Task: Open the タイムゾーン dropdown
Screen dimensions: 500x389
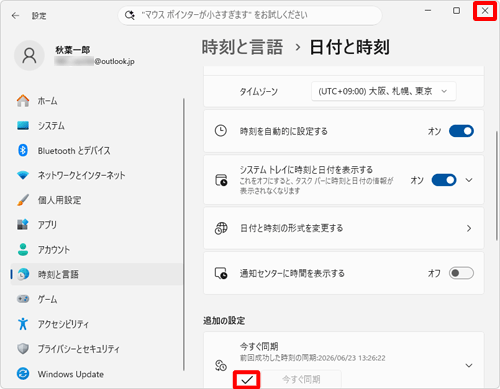Action: pyautogui.click(x=383, y=91)
